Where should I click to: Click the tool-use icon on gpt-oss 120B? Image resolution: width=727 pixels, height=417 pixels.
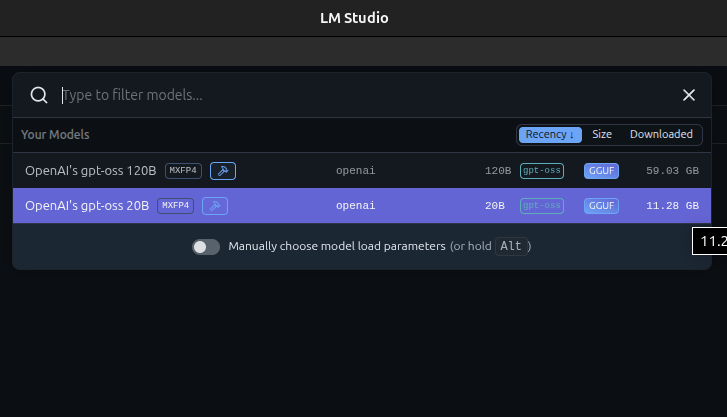pos(223,171)
